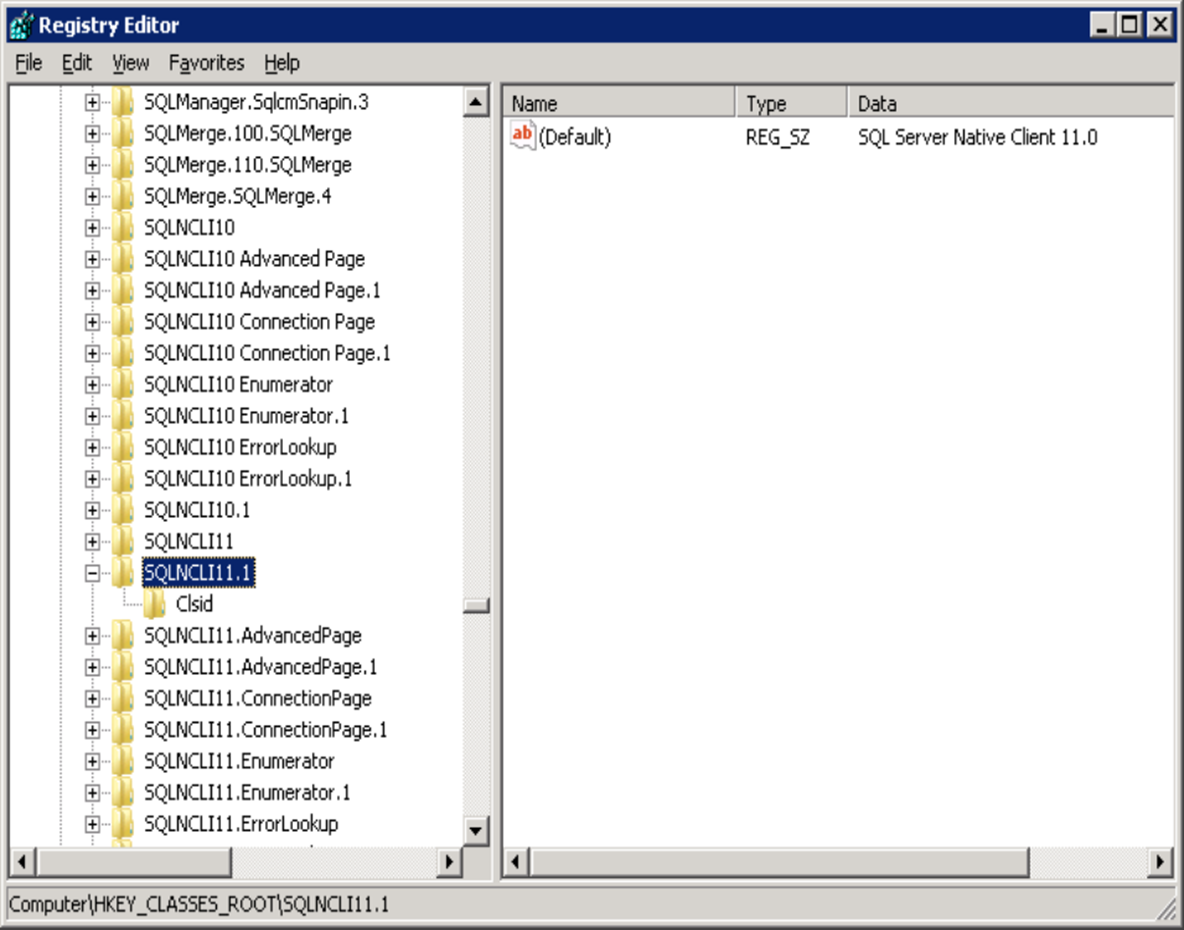The width and height of the screenshot is (1184, 930).
Task: Click folder icon of SQLMerge.SQLMerge.4
Action: [122, 196]
